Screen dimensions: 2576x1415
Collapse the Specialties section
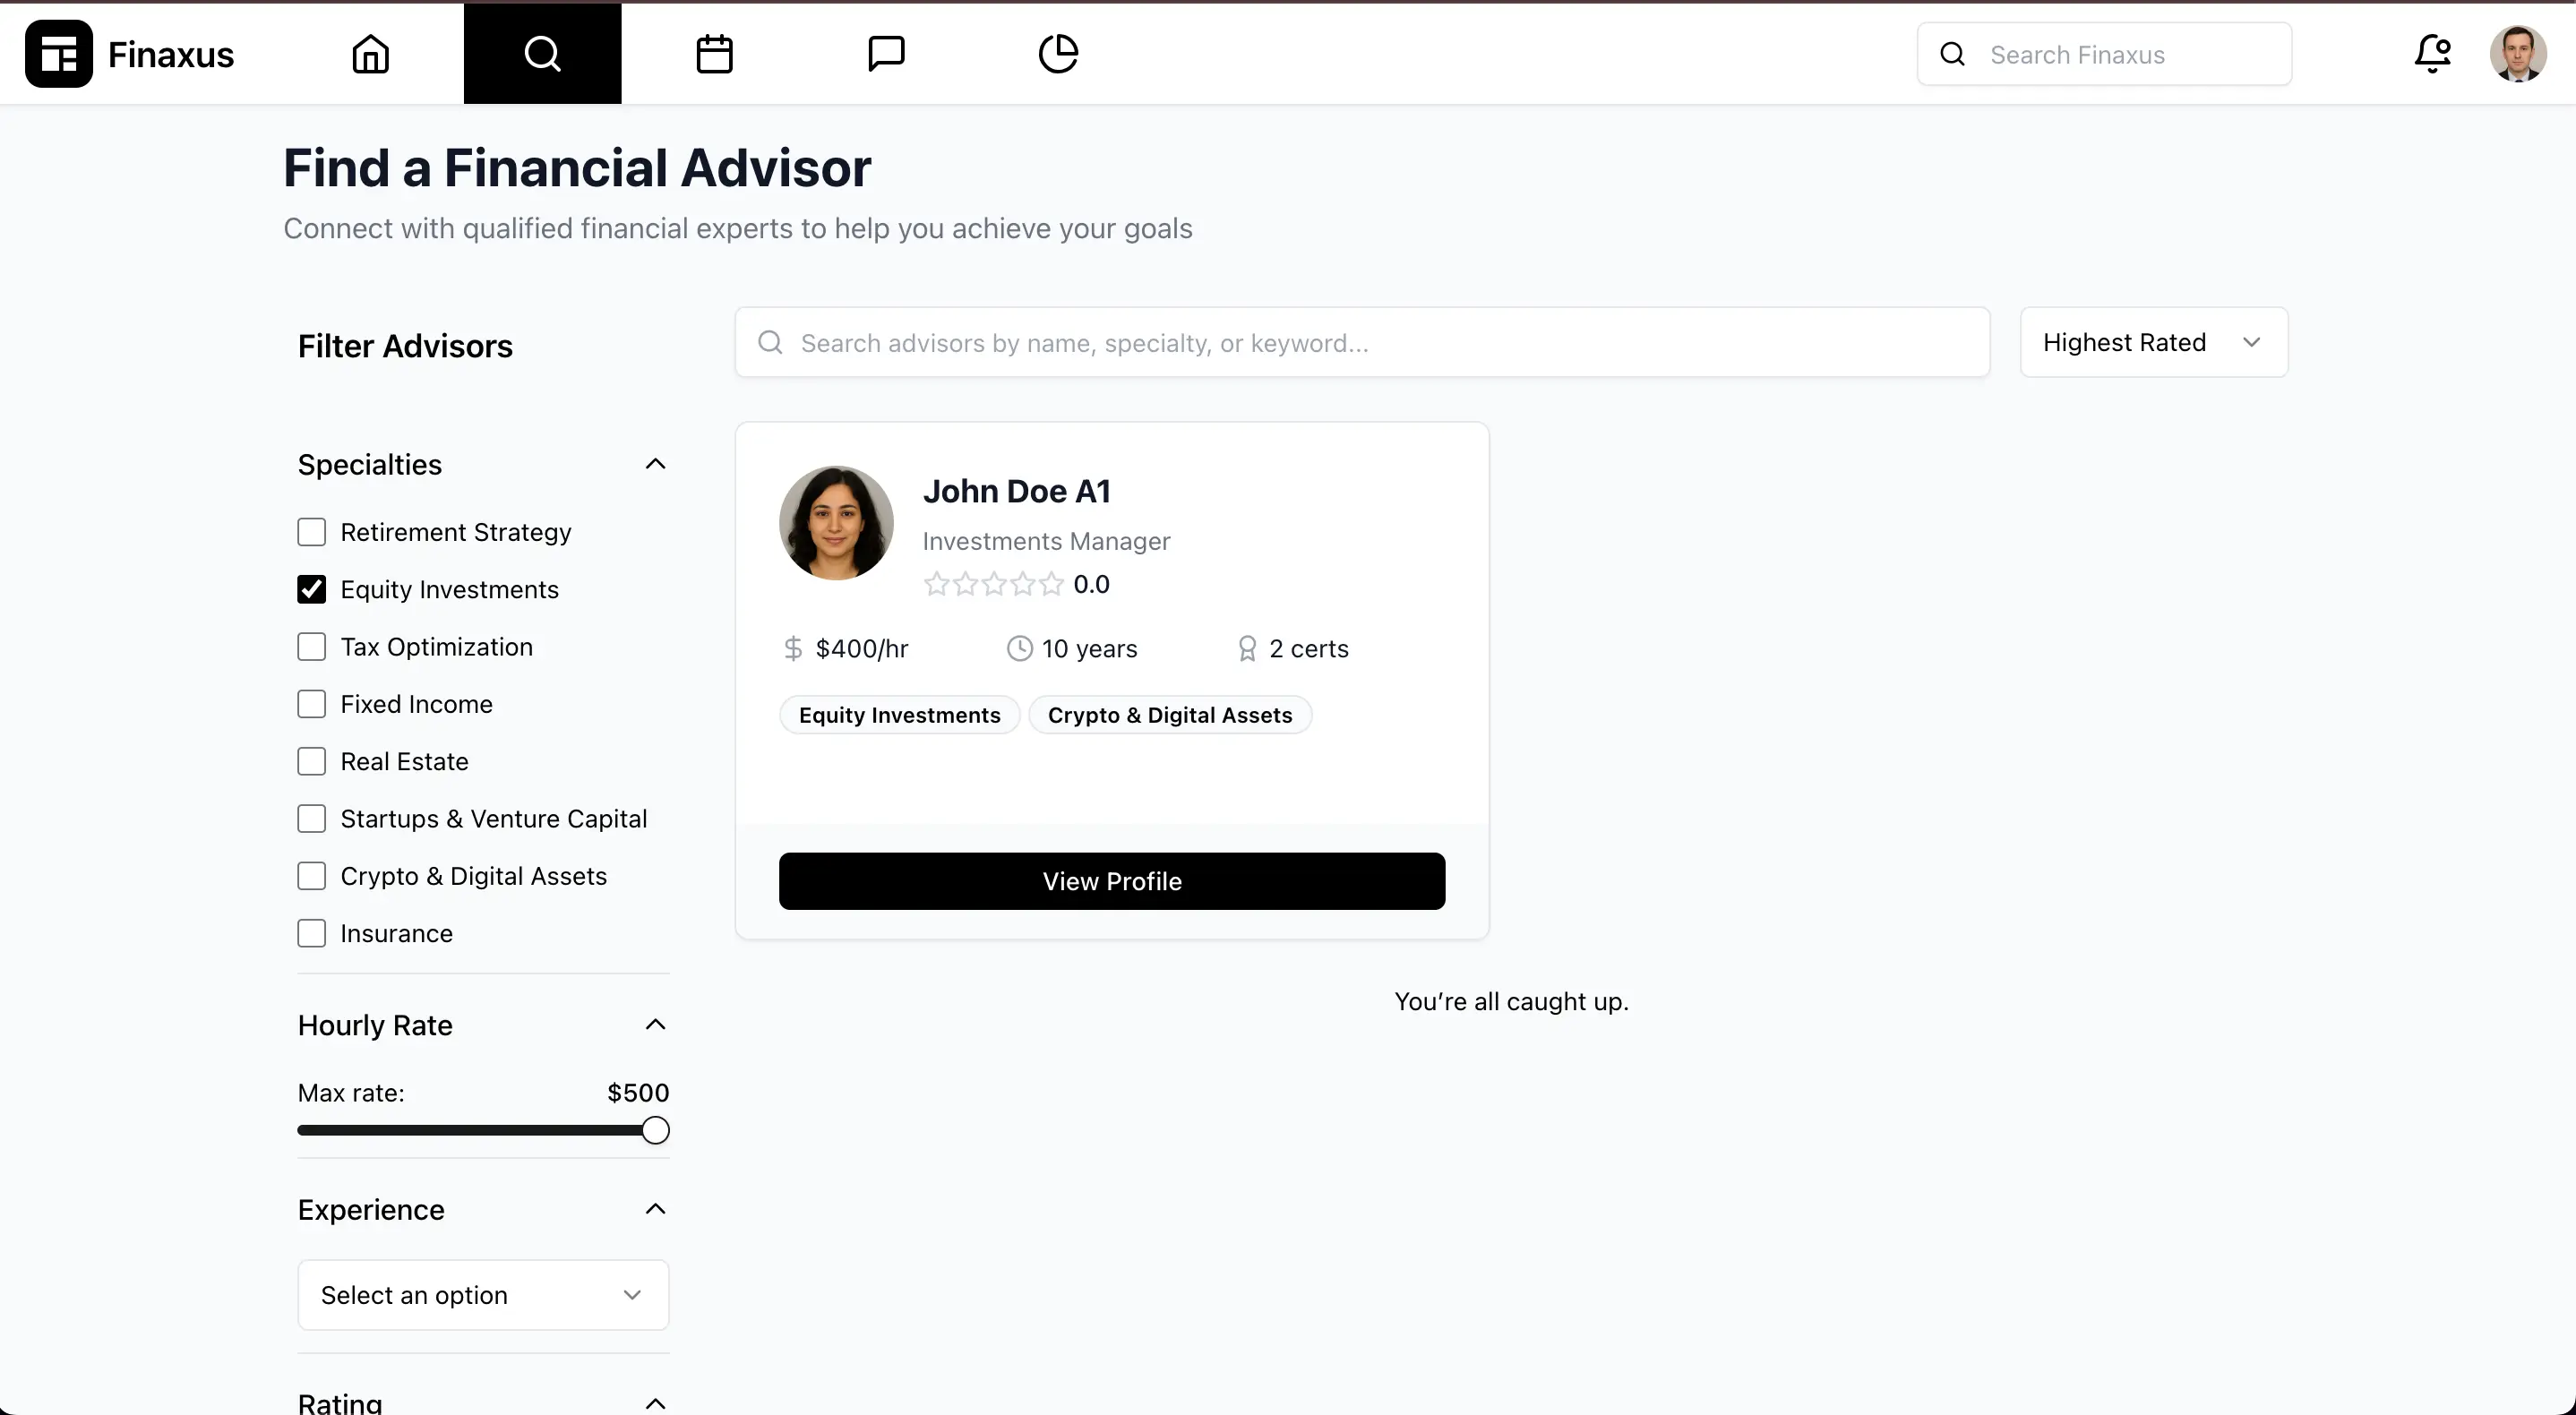pos(655,463)
